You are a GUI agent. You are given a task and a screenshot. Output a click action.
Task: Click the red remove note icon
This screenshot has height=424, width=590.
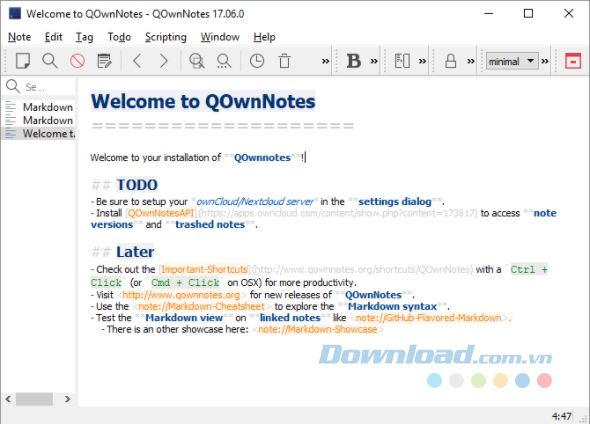pos(77,61)
